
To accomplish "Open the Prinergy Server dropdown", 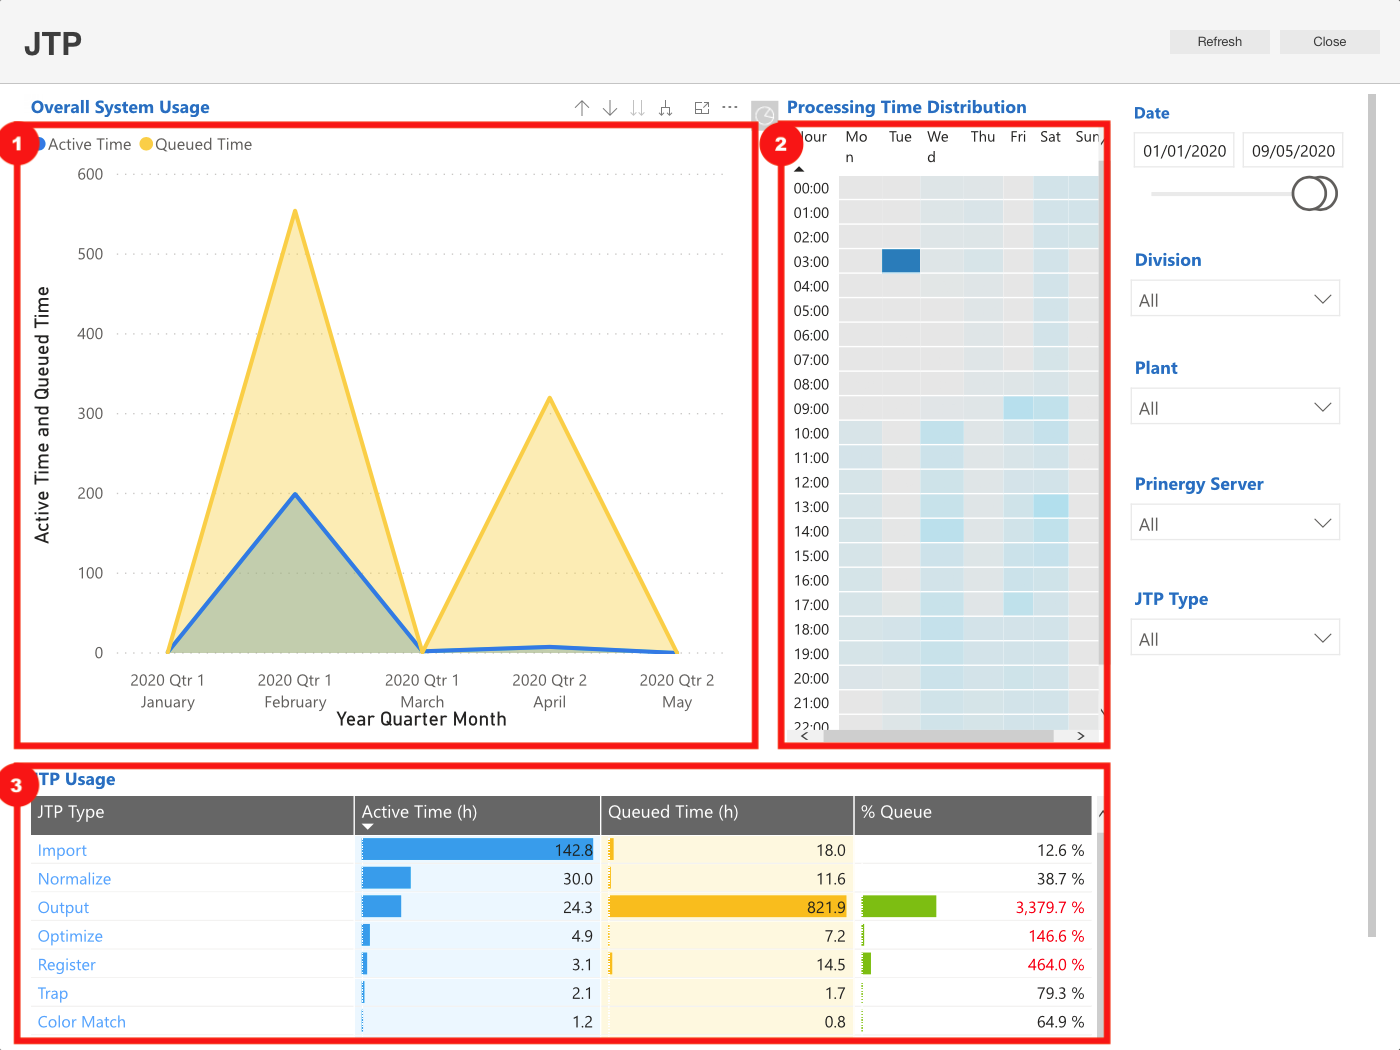I will 1235,524.
